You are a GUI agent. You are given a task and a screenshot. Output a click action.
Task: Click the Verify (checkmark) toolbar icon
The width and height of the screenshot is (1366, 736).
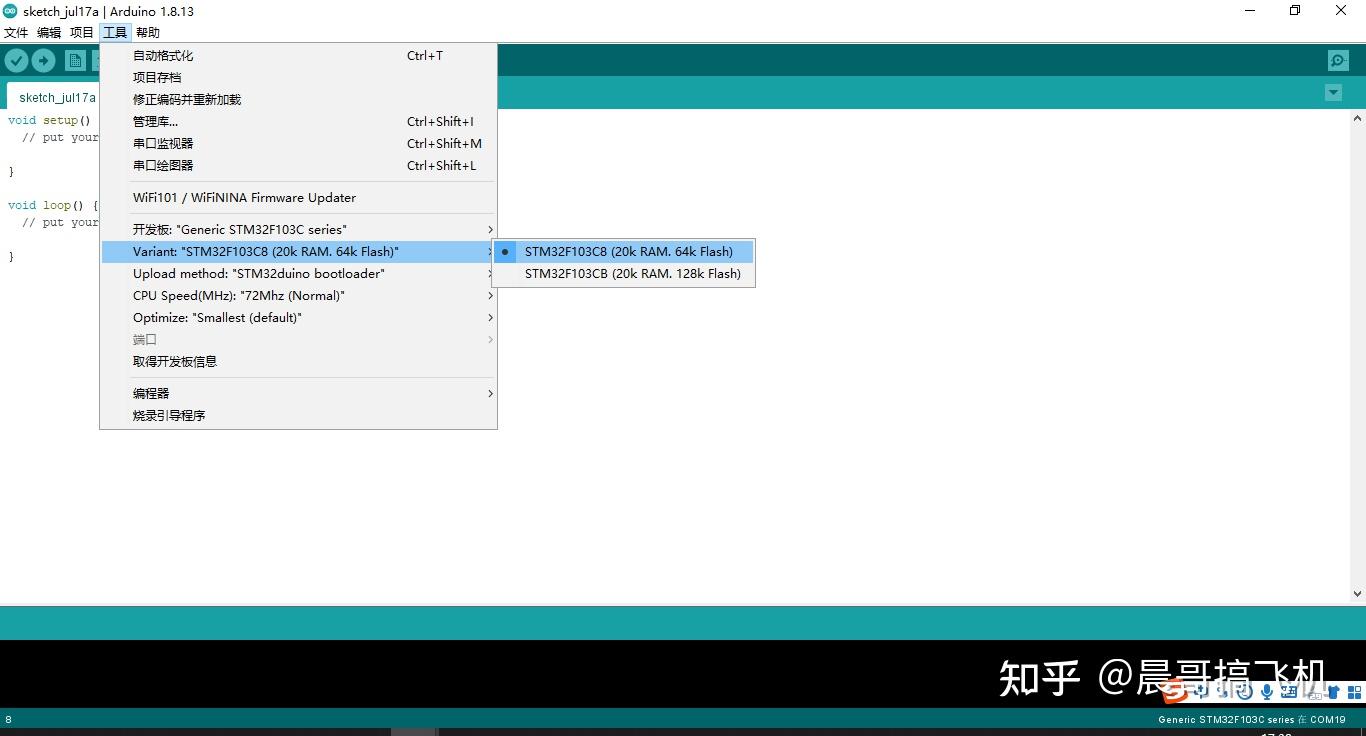point(16,60)
